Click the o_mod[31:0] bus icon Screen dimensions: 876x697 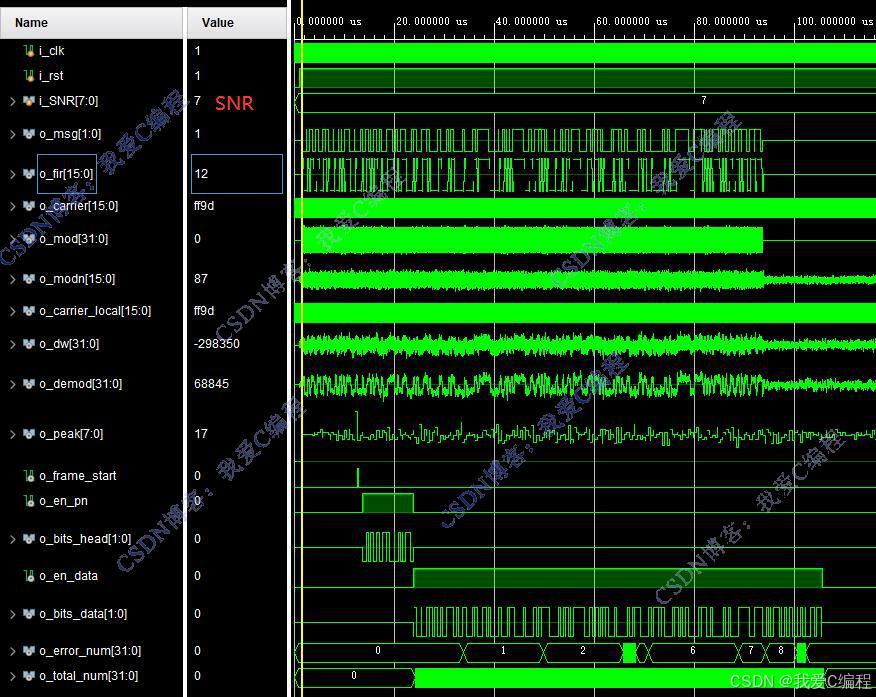pyautogui.click(x=28, y=238)
